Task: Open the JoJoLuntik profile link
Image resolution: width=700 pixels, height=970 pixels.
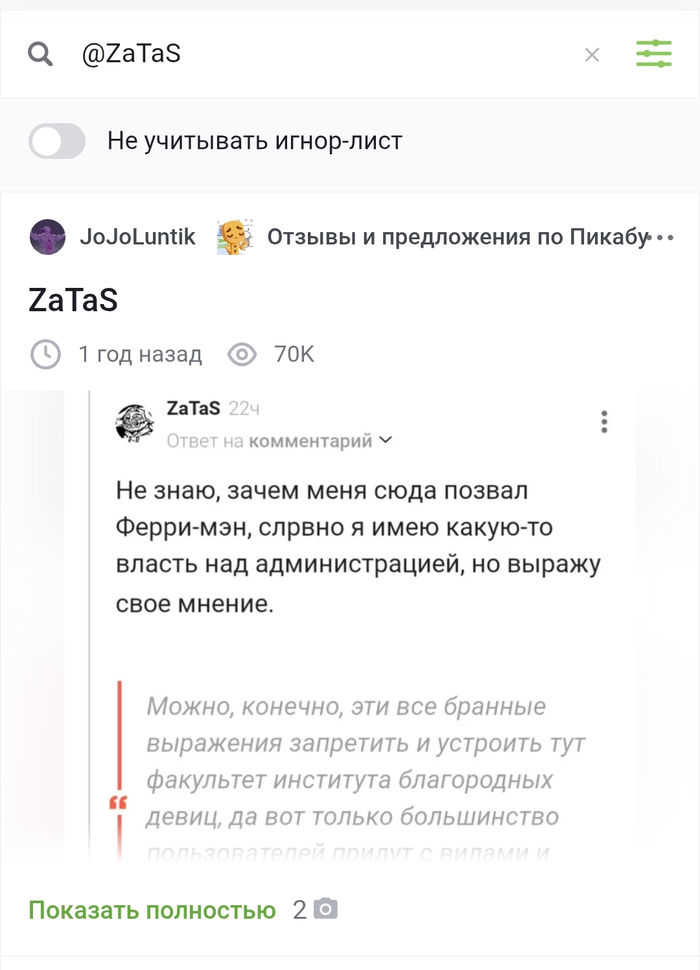Action: 137,237
